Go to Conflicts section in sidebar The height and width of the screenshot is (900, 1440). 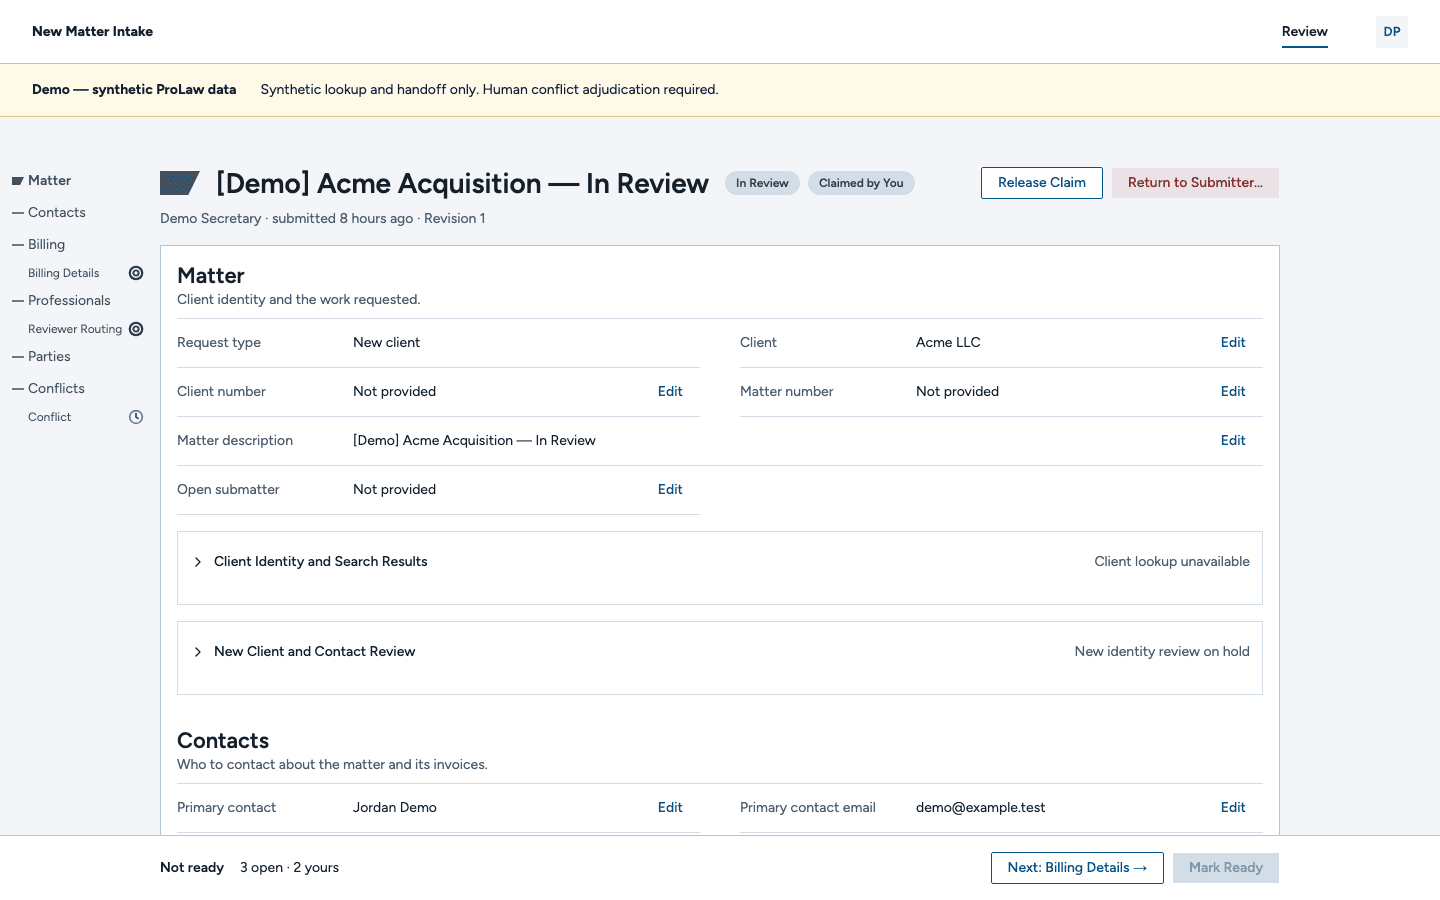[x=56, y=389]
